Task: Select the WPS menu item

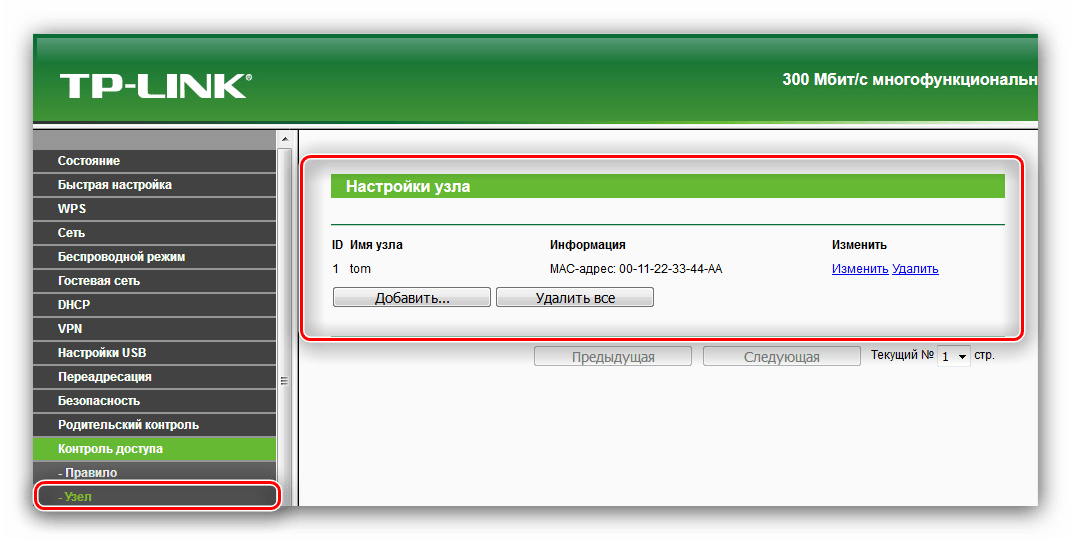Action: (x=72, y=209)
